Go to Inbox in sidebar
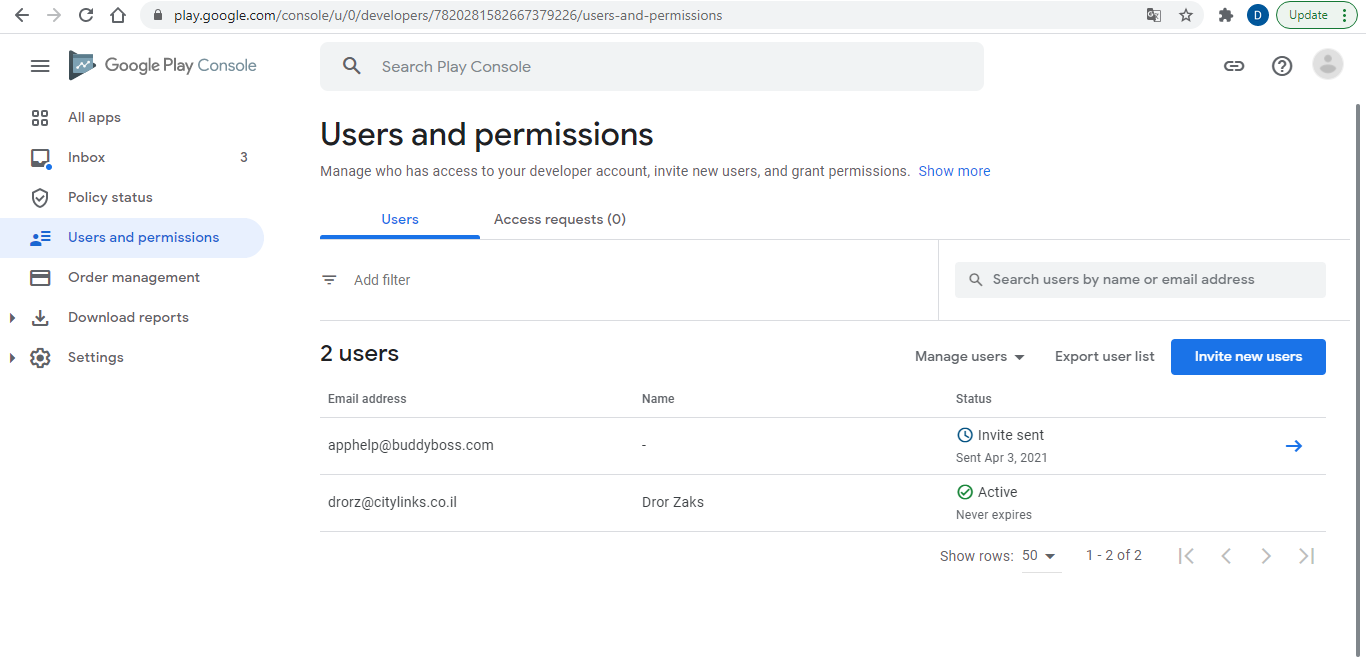 point(86,158)
